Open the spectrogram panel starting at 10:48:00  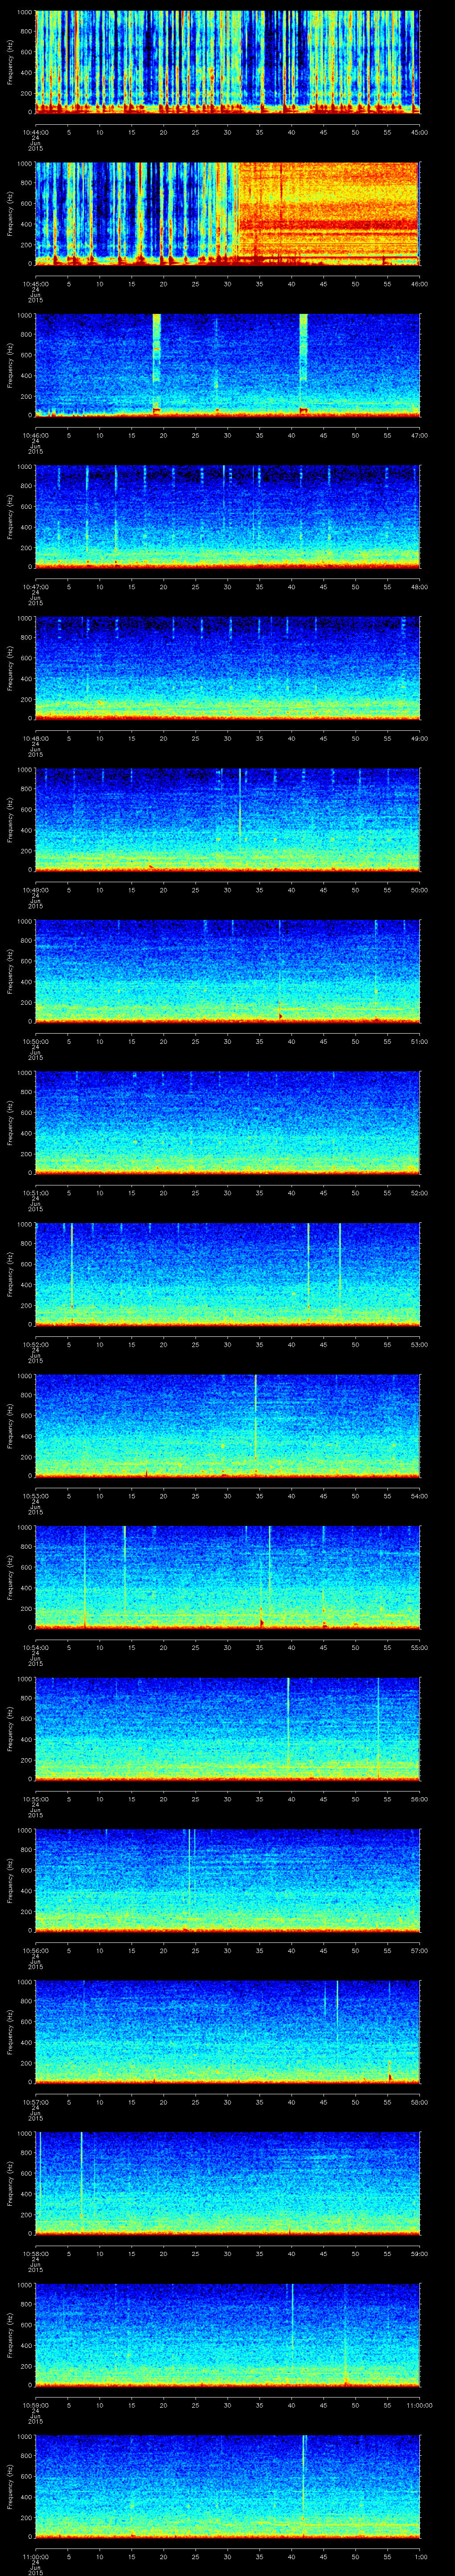click(x=228, y=668)
